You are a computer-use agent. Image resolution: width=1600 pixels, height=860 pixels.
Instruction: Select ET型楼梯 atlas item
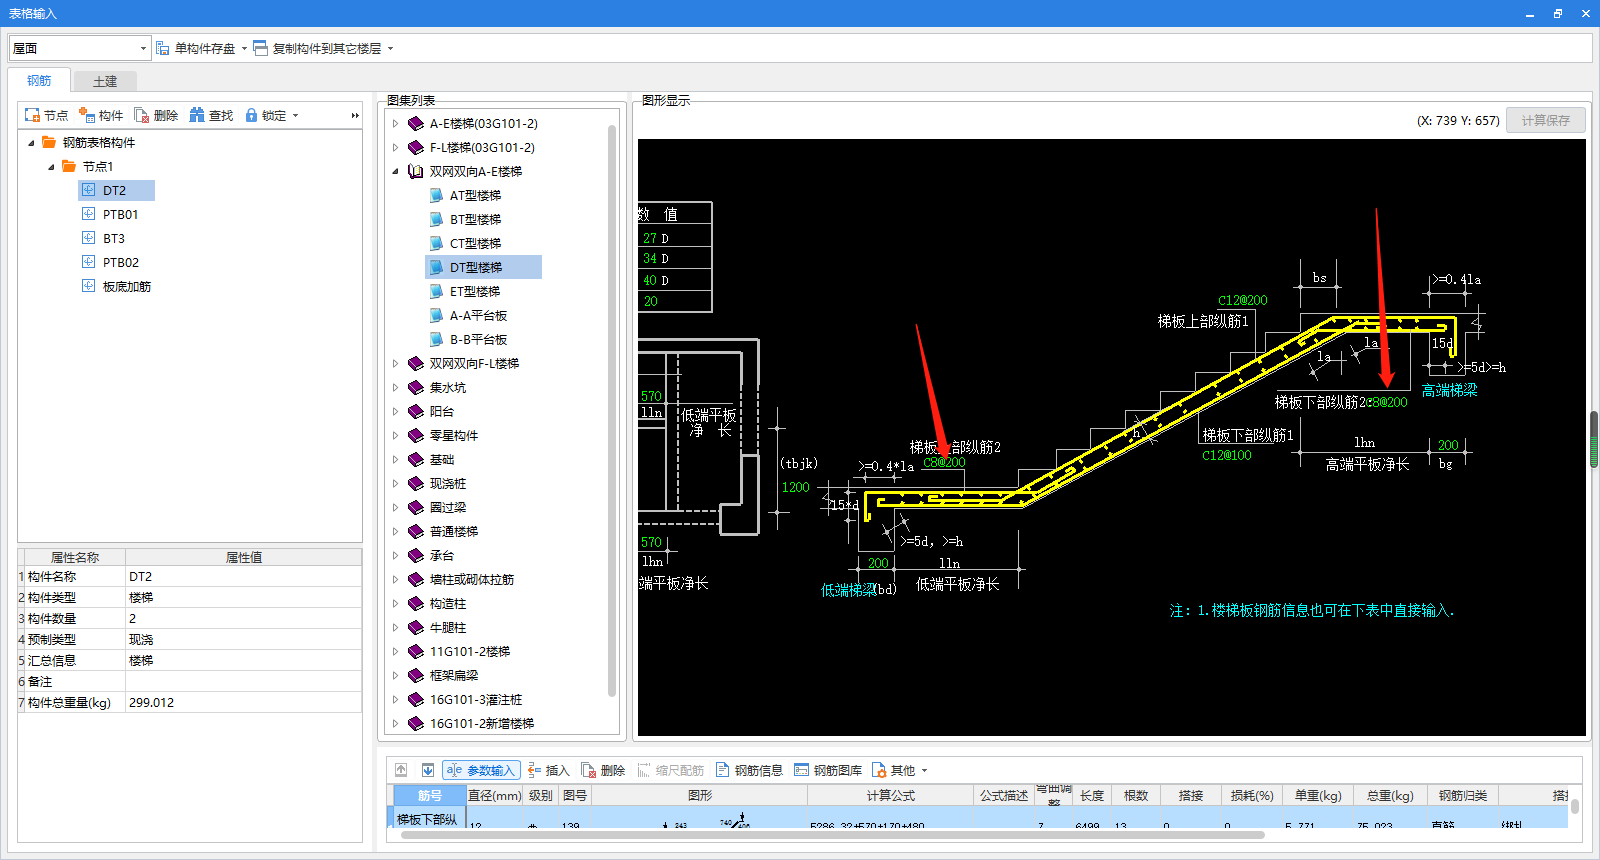click(x=475, y=292)
